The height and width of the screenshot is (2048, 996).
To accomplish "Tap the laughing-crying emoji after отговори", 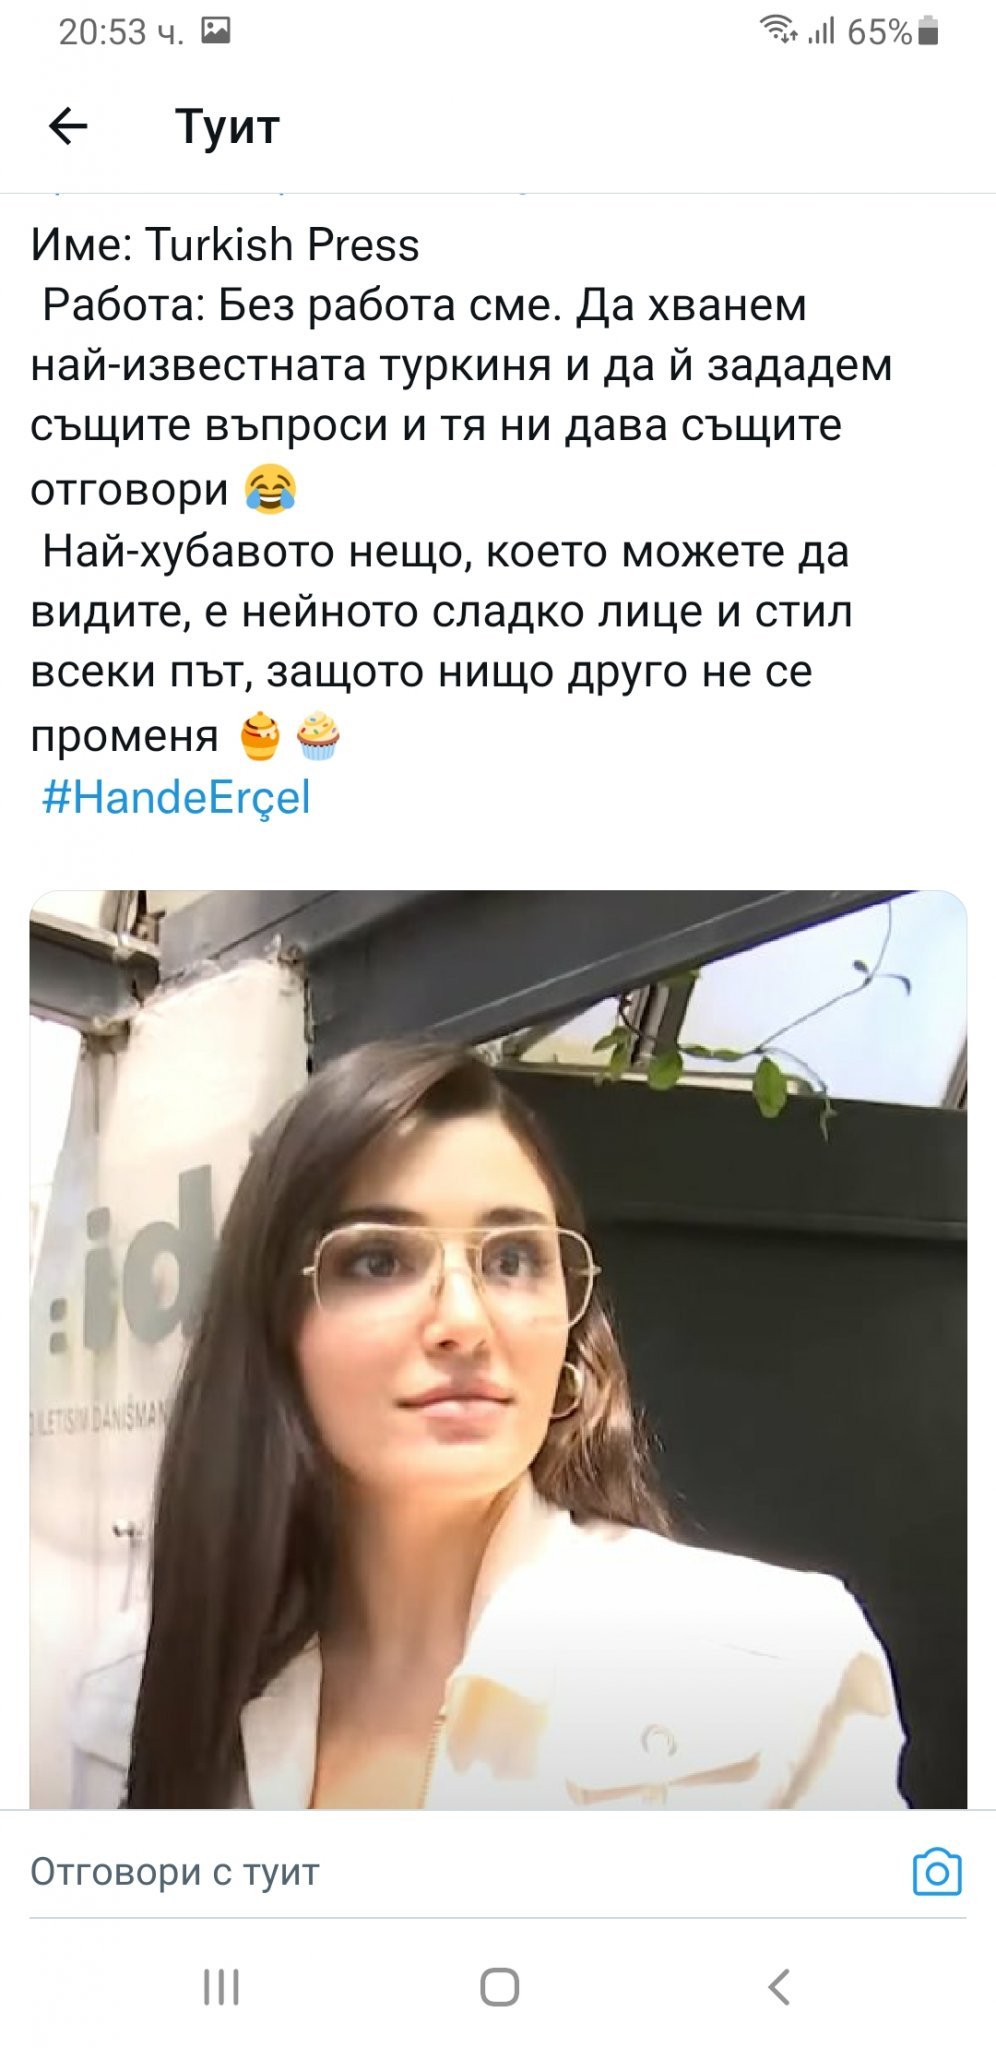I will click(x=271, y=489).
